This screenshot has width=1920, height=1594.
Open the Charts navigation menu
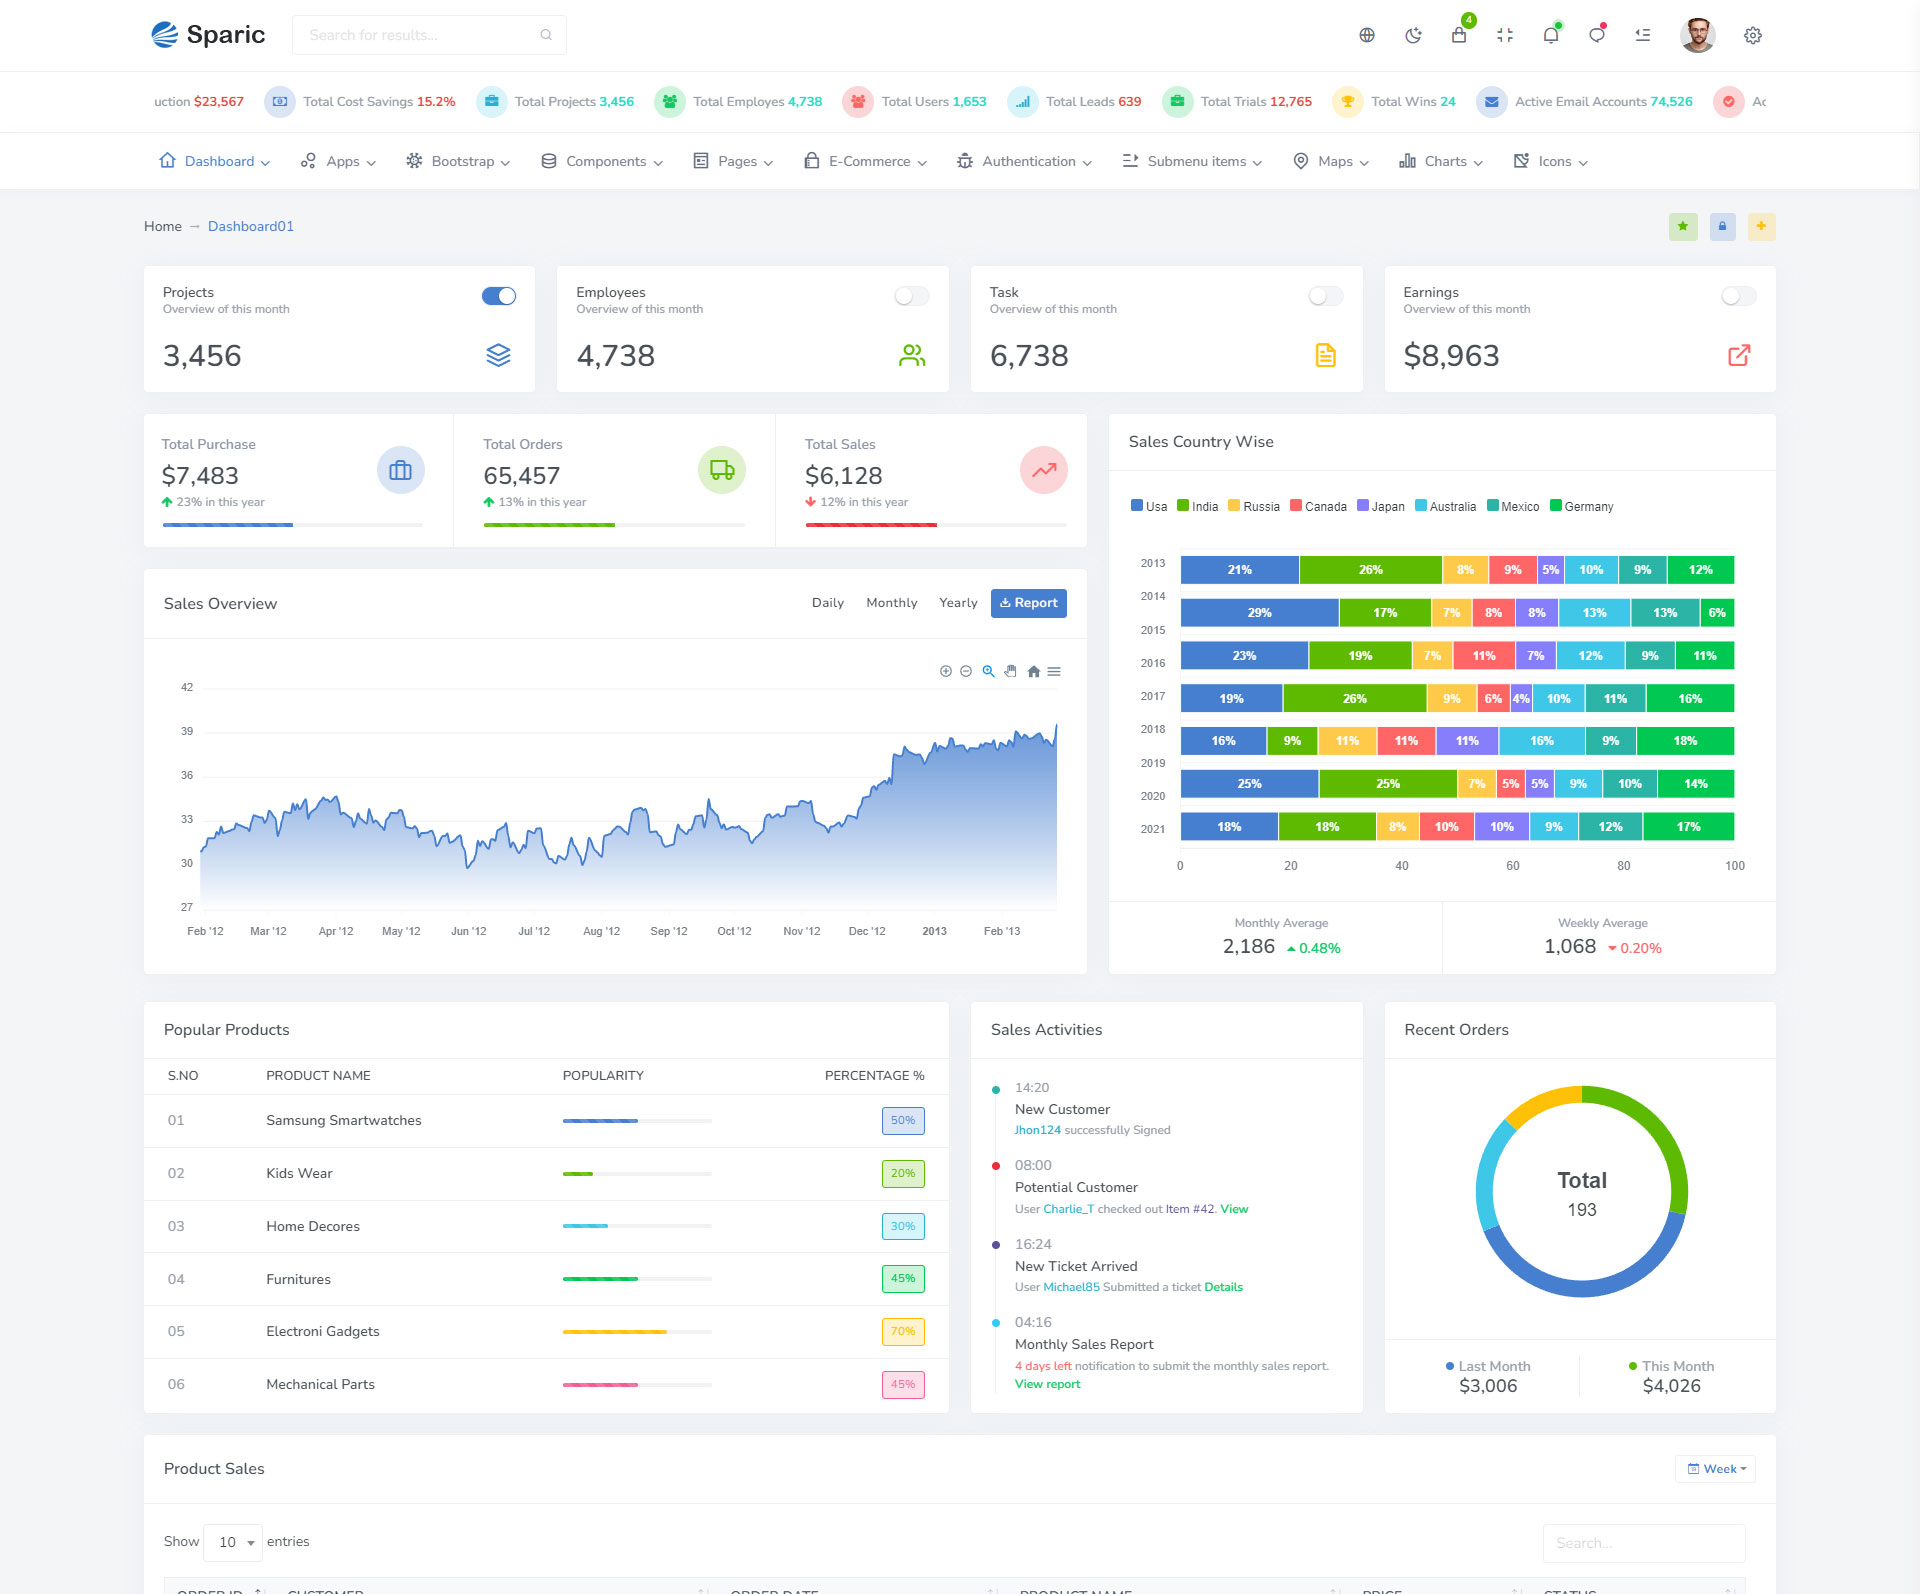click(1441, 161)
